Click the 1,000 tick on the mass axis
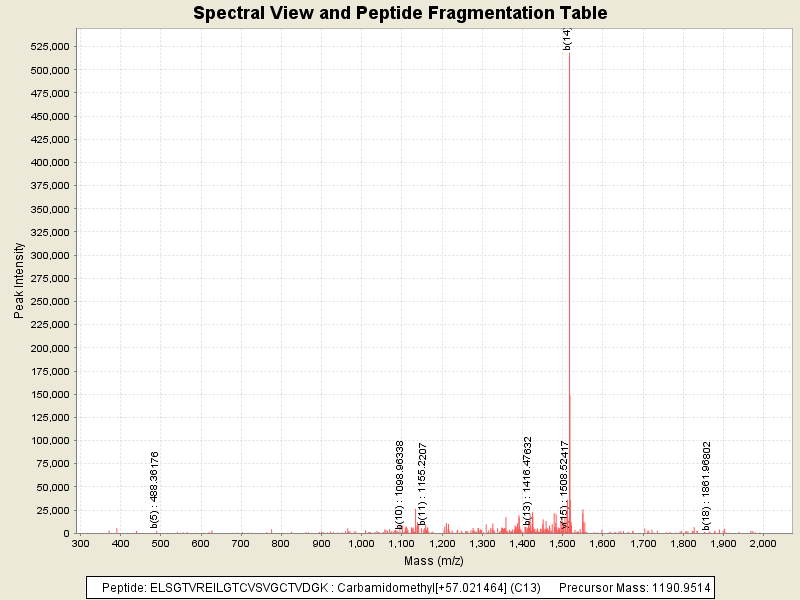This screenshot has height=600, width=800. coord(362,544)
